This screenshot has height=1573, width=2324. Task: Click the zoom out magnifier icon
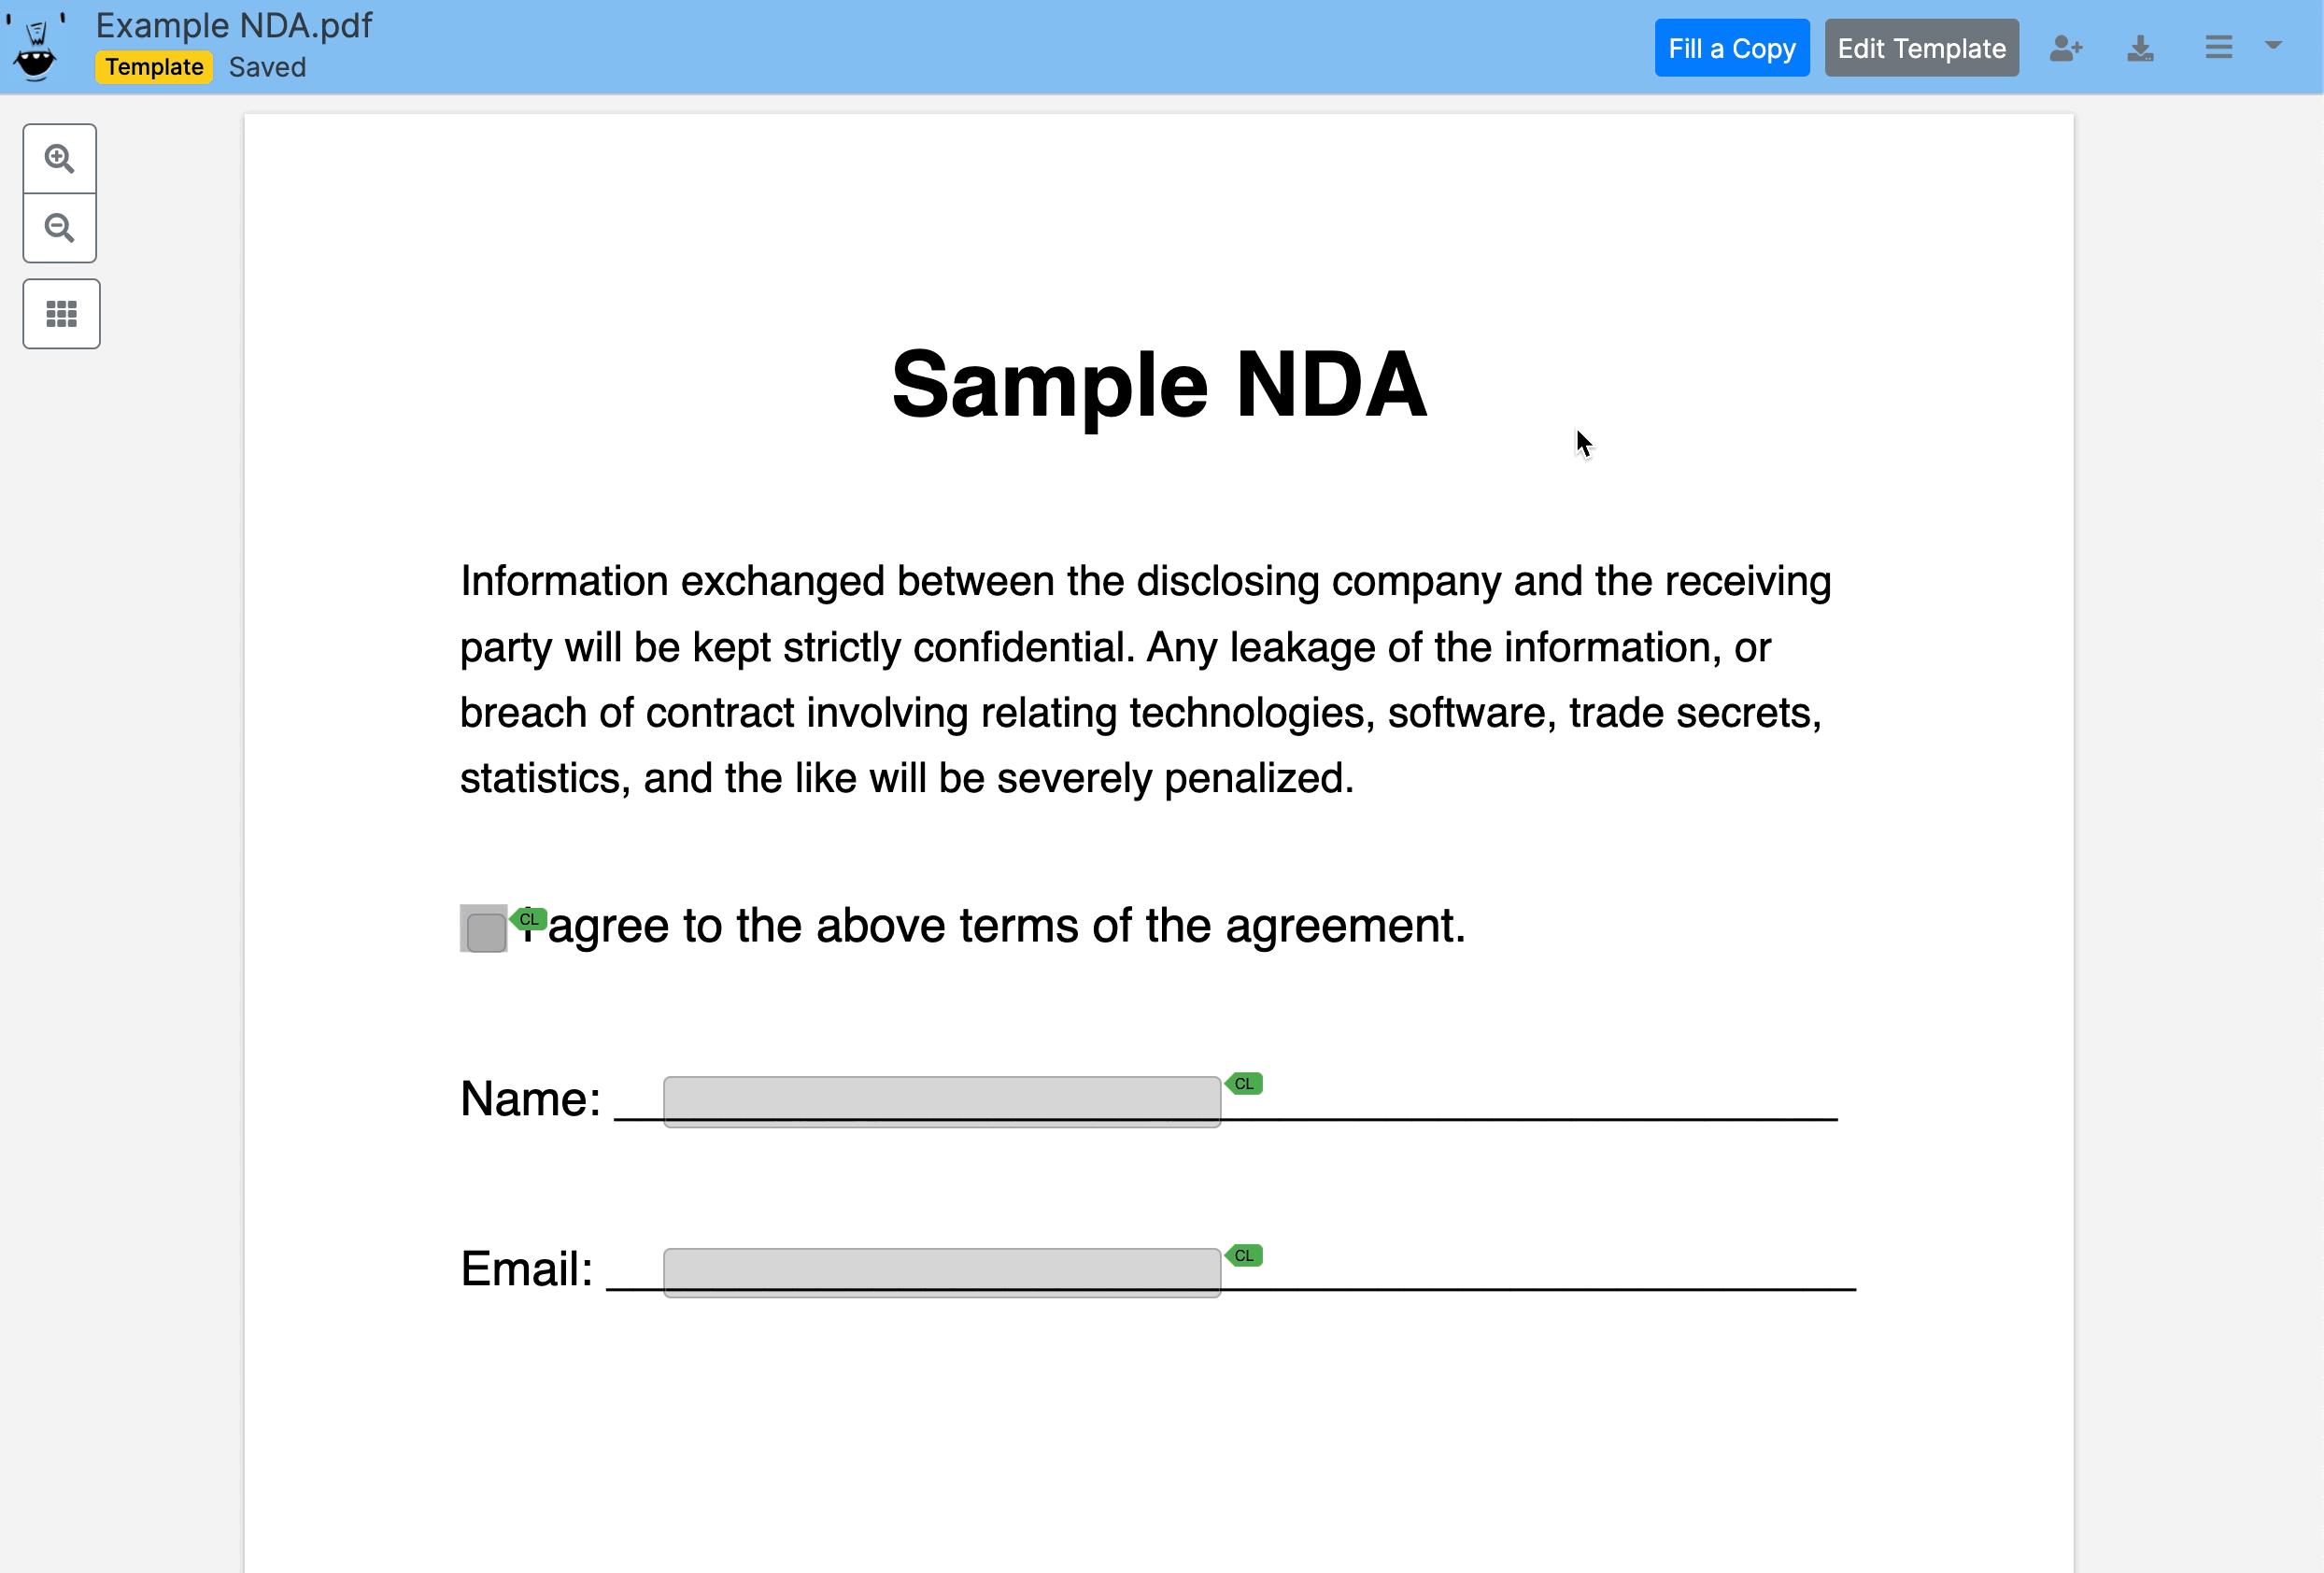[x=62, y=228]
